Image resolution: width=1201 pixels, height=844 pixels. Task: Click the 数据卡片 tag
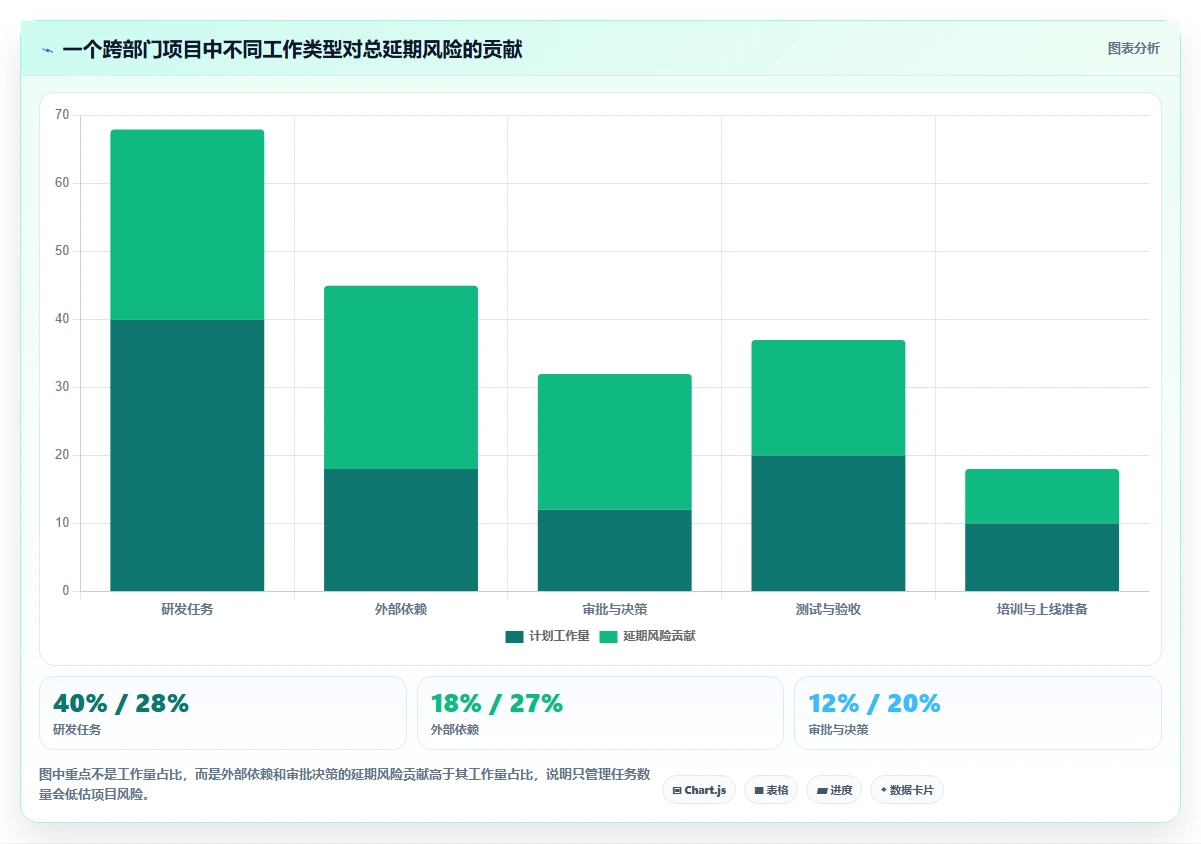(907, 790)
